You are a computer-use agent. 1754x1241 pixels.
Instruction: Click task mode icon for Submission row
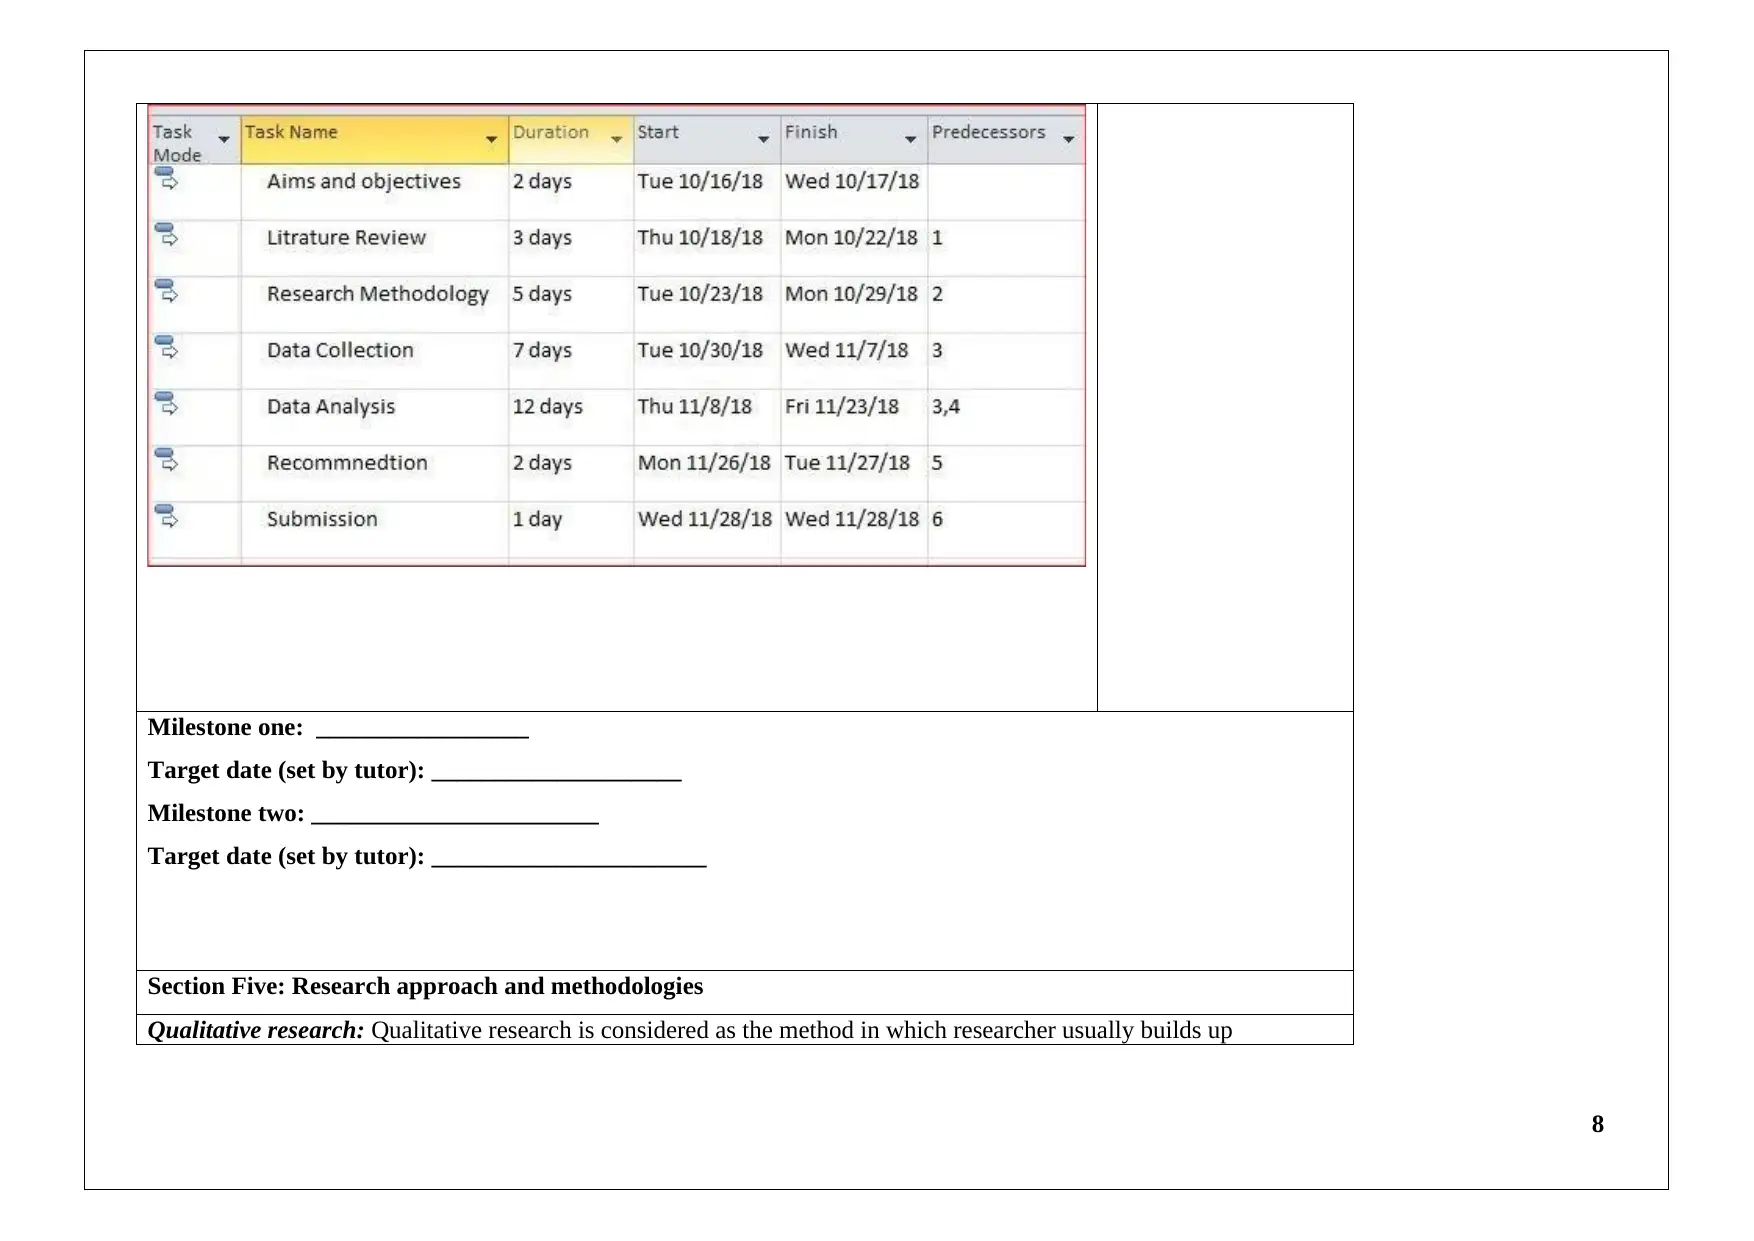coord(167,516)
